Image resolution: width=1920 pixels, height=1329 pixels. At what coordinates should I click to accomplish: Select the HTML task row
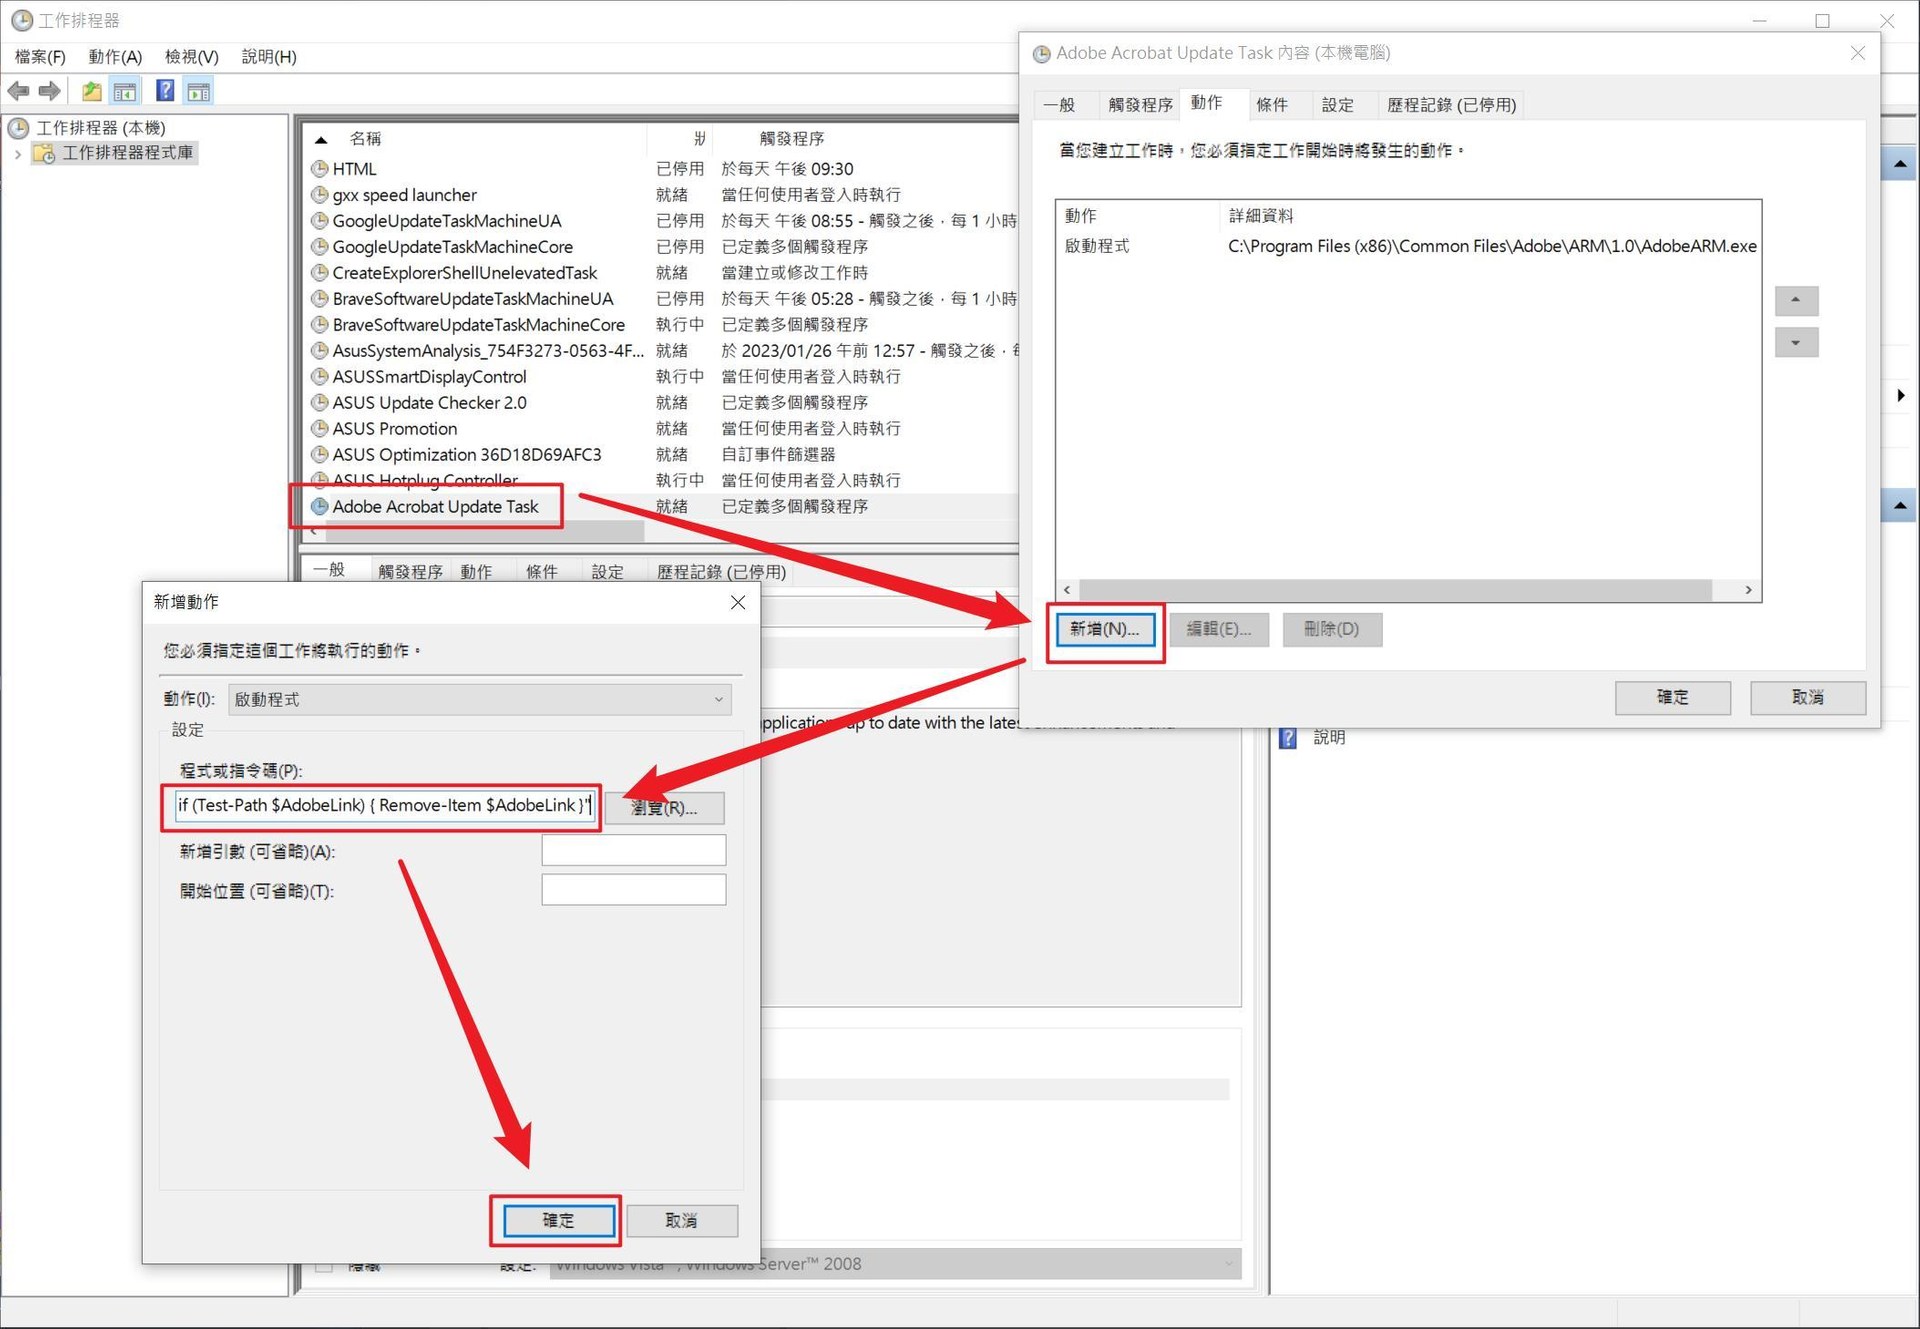coord(660,169)
